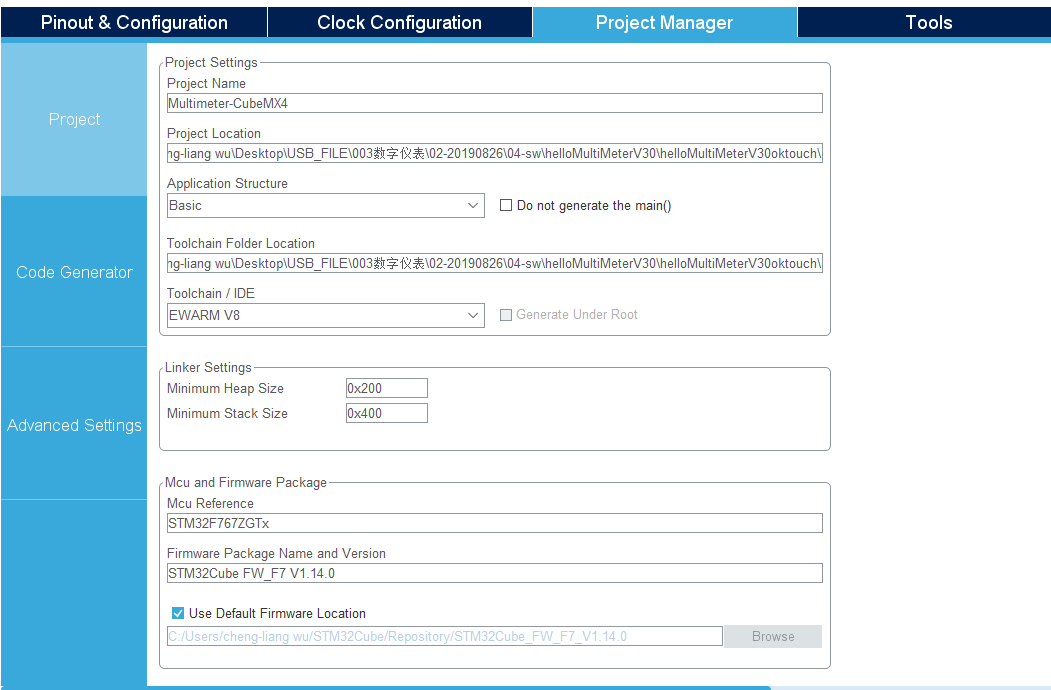This screenshot has width=1051, height=690.
Task: Click the Project Settings group title
Action: (x=211, y=62)
